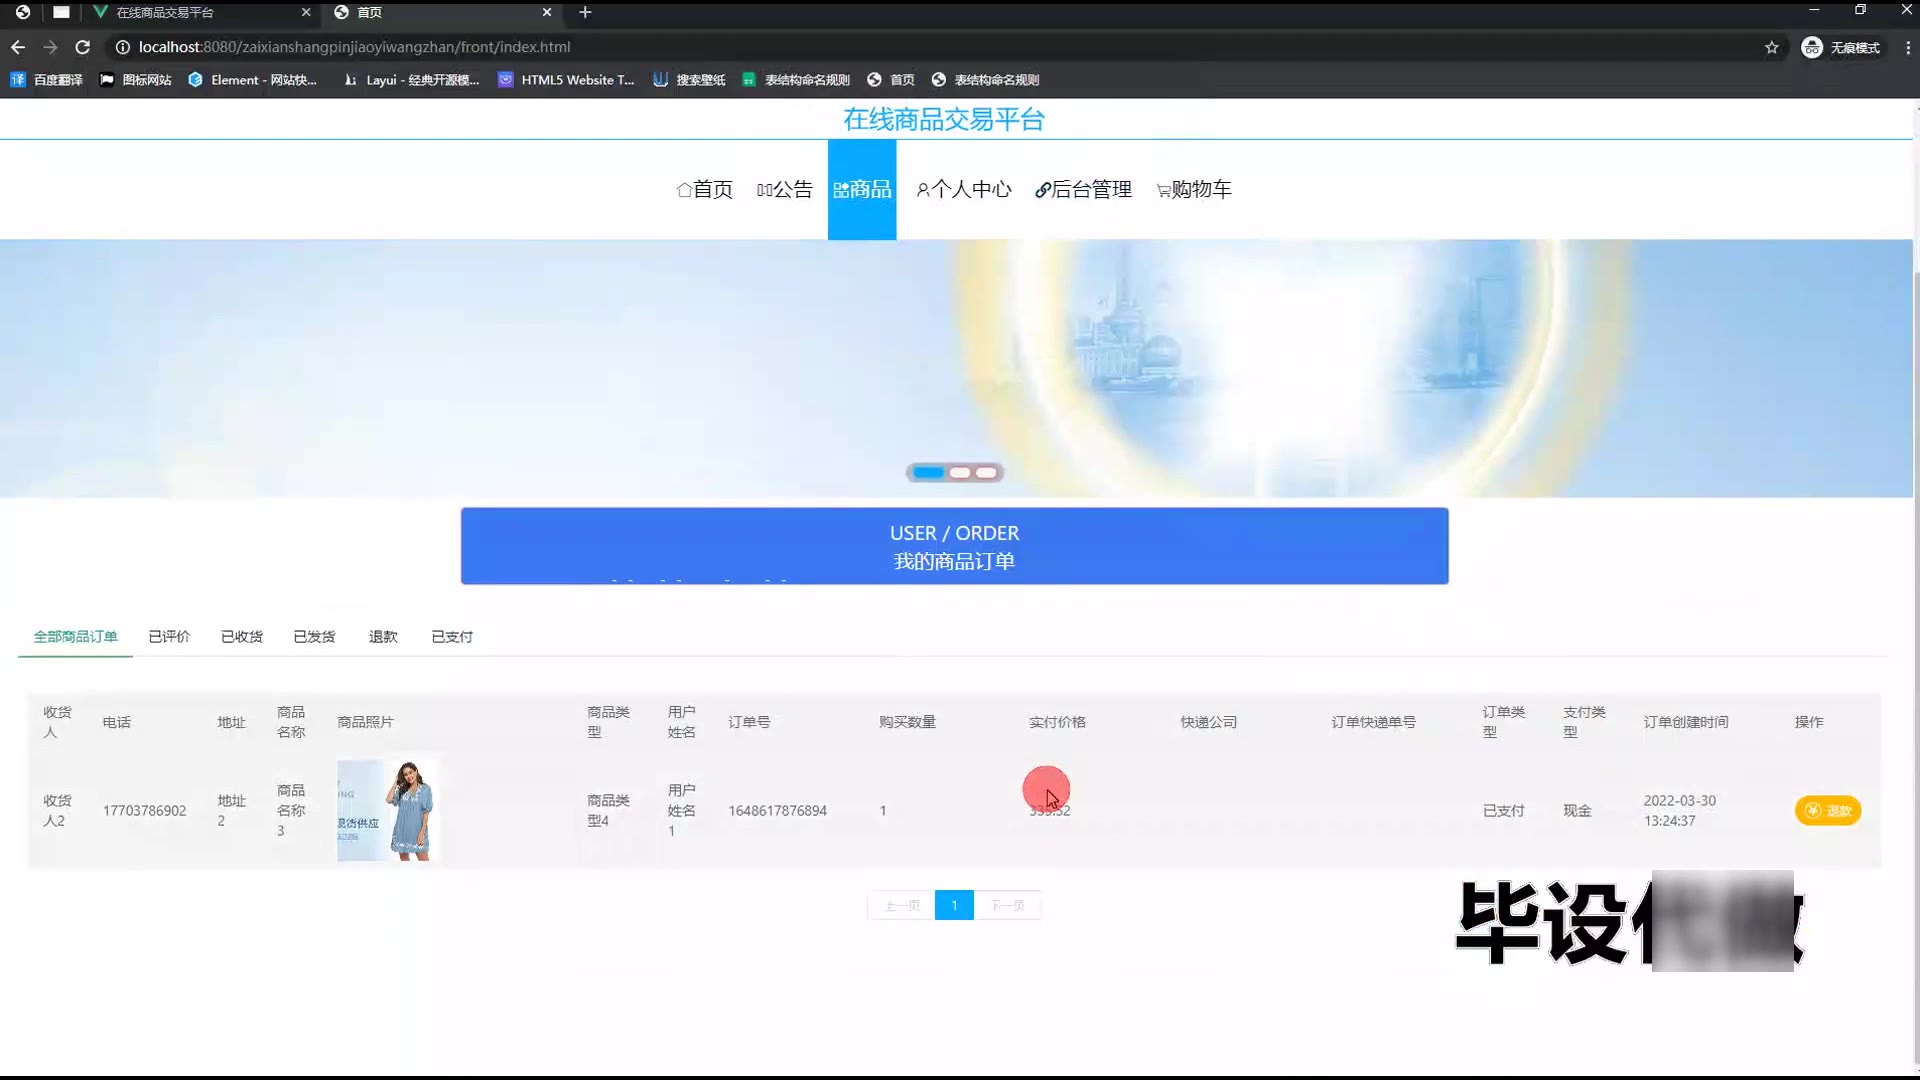Screen dimensions: 1920x1080
Task: Switch to 已发货 orders tab
Action: (314, 637)
